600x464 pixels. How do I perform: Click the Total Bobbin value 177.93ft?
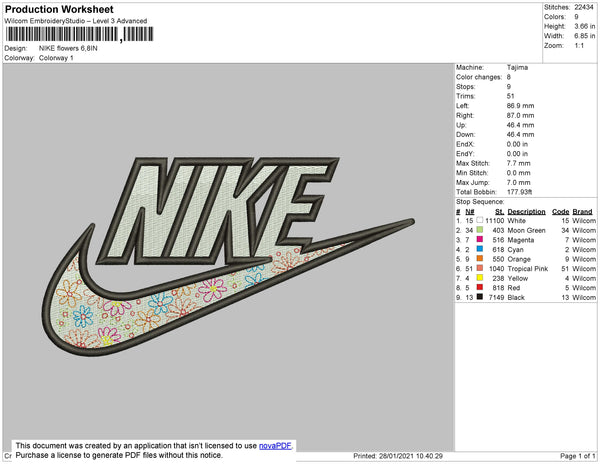tap(519, 192)
